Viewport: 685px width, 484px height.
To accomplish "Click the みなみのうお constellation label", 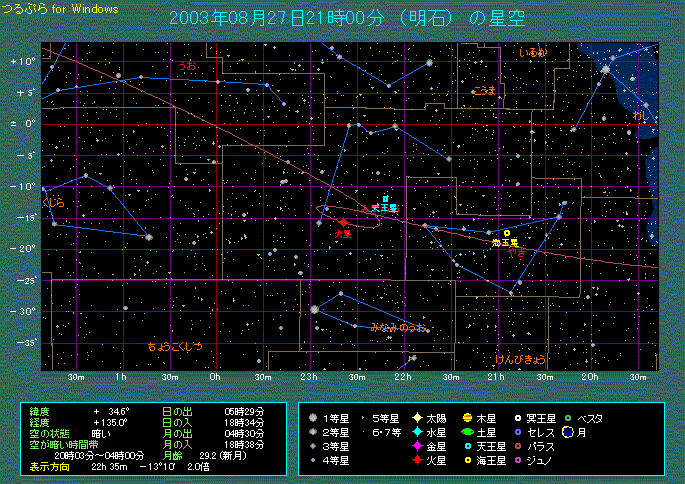I will 398,327.
